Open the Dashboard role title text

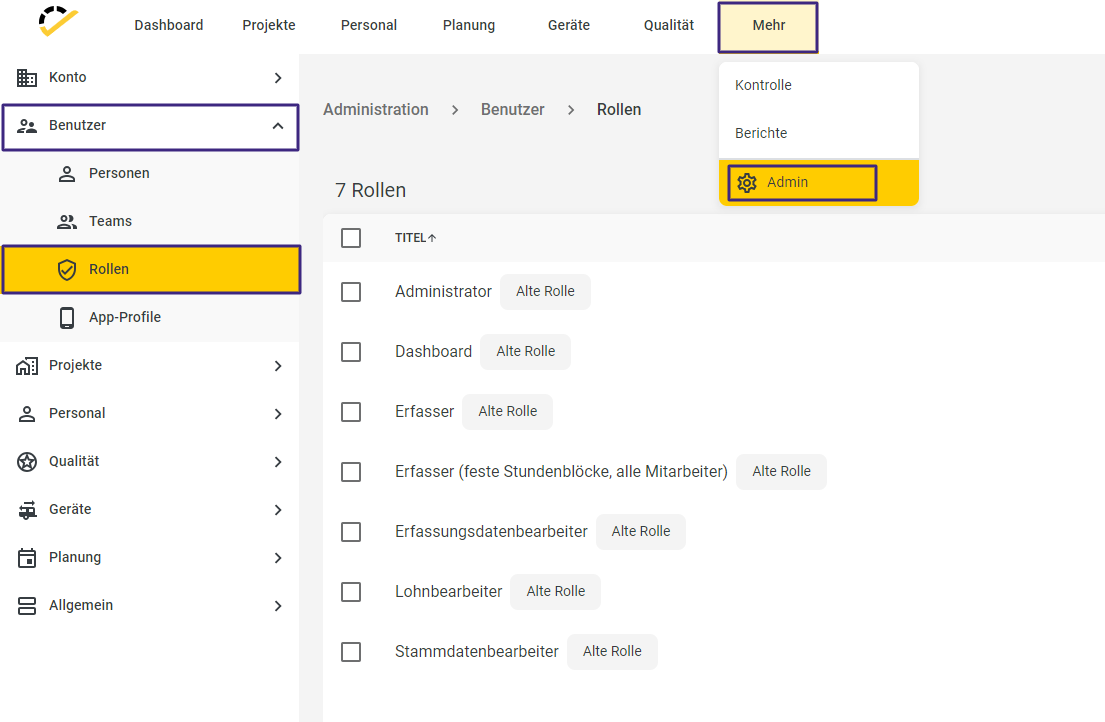[x=433, y=351]
